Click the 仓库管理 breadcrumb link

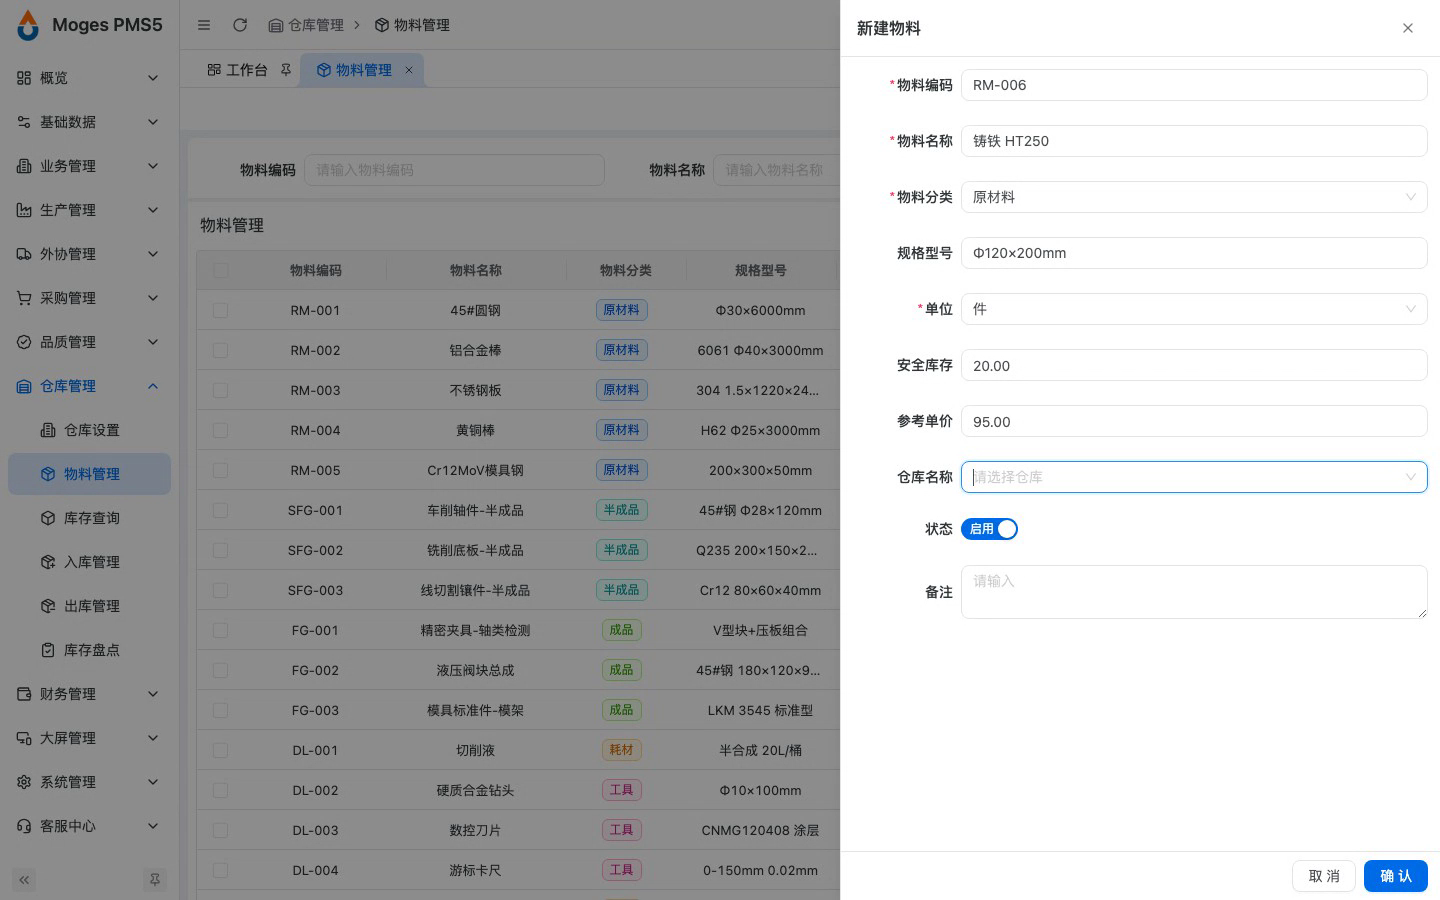coord(306,25)
